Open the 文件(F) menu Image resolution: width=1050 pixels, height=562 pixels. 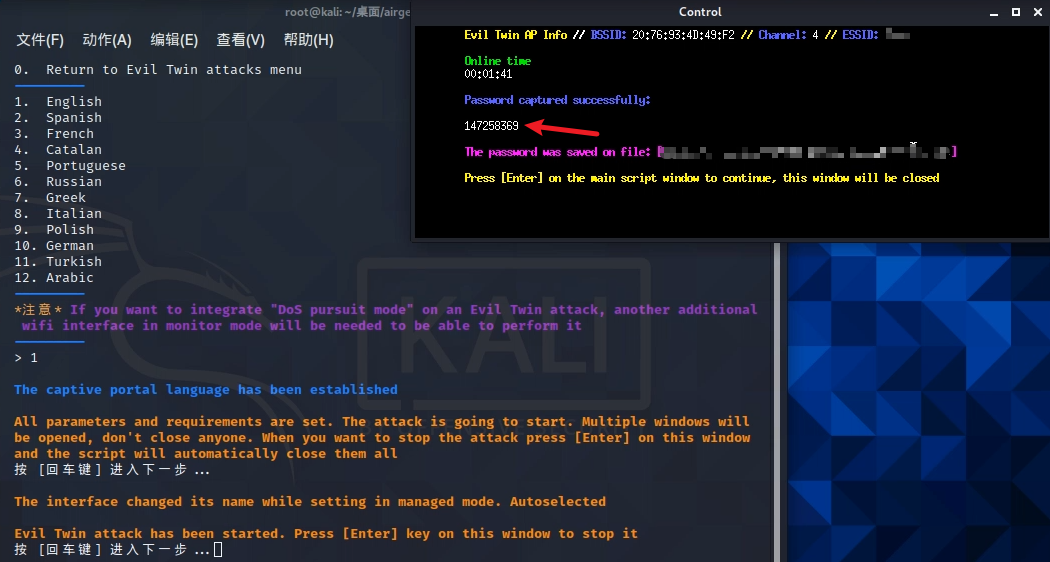pos(40,40)
